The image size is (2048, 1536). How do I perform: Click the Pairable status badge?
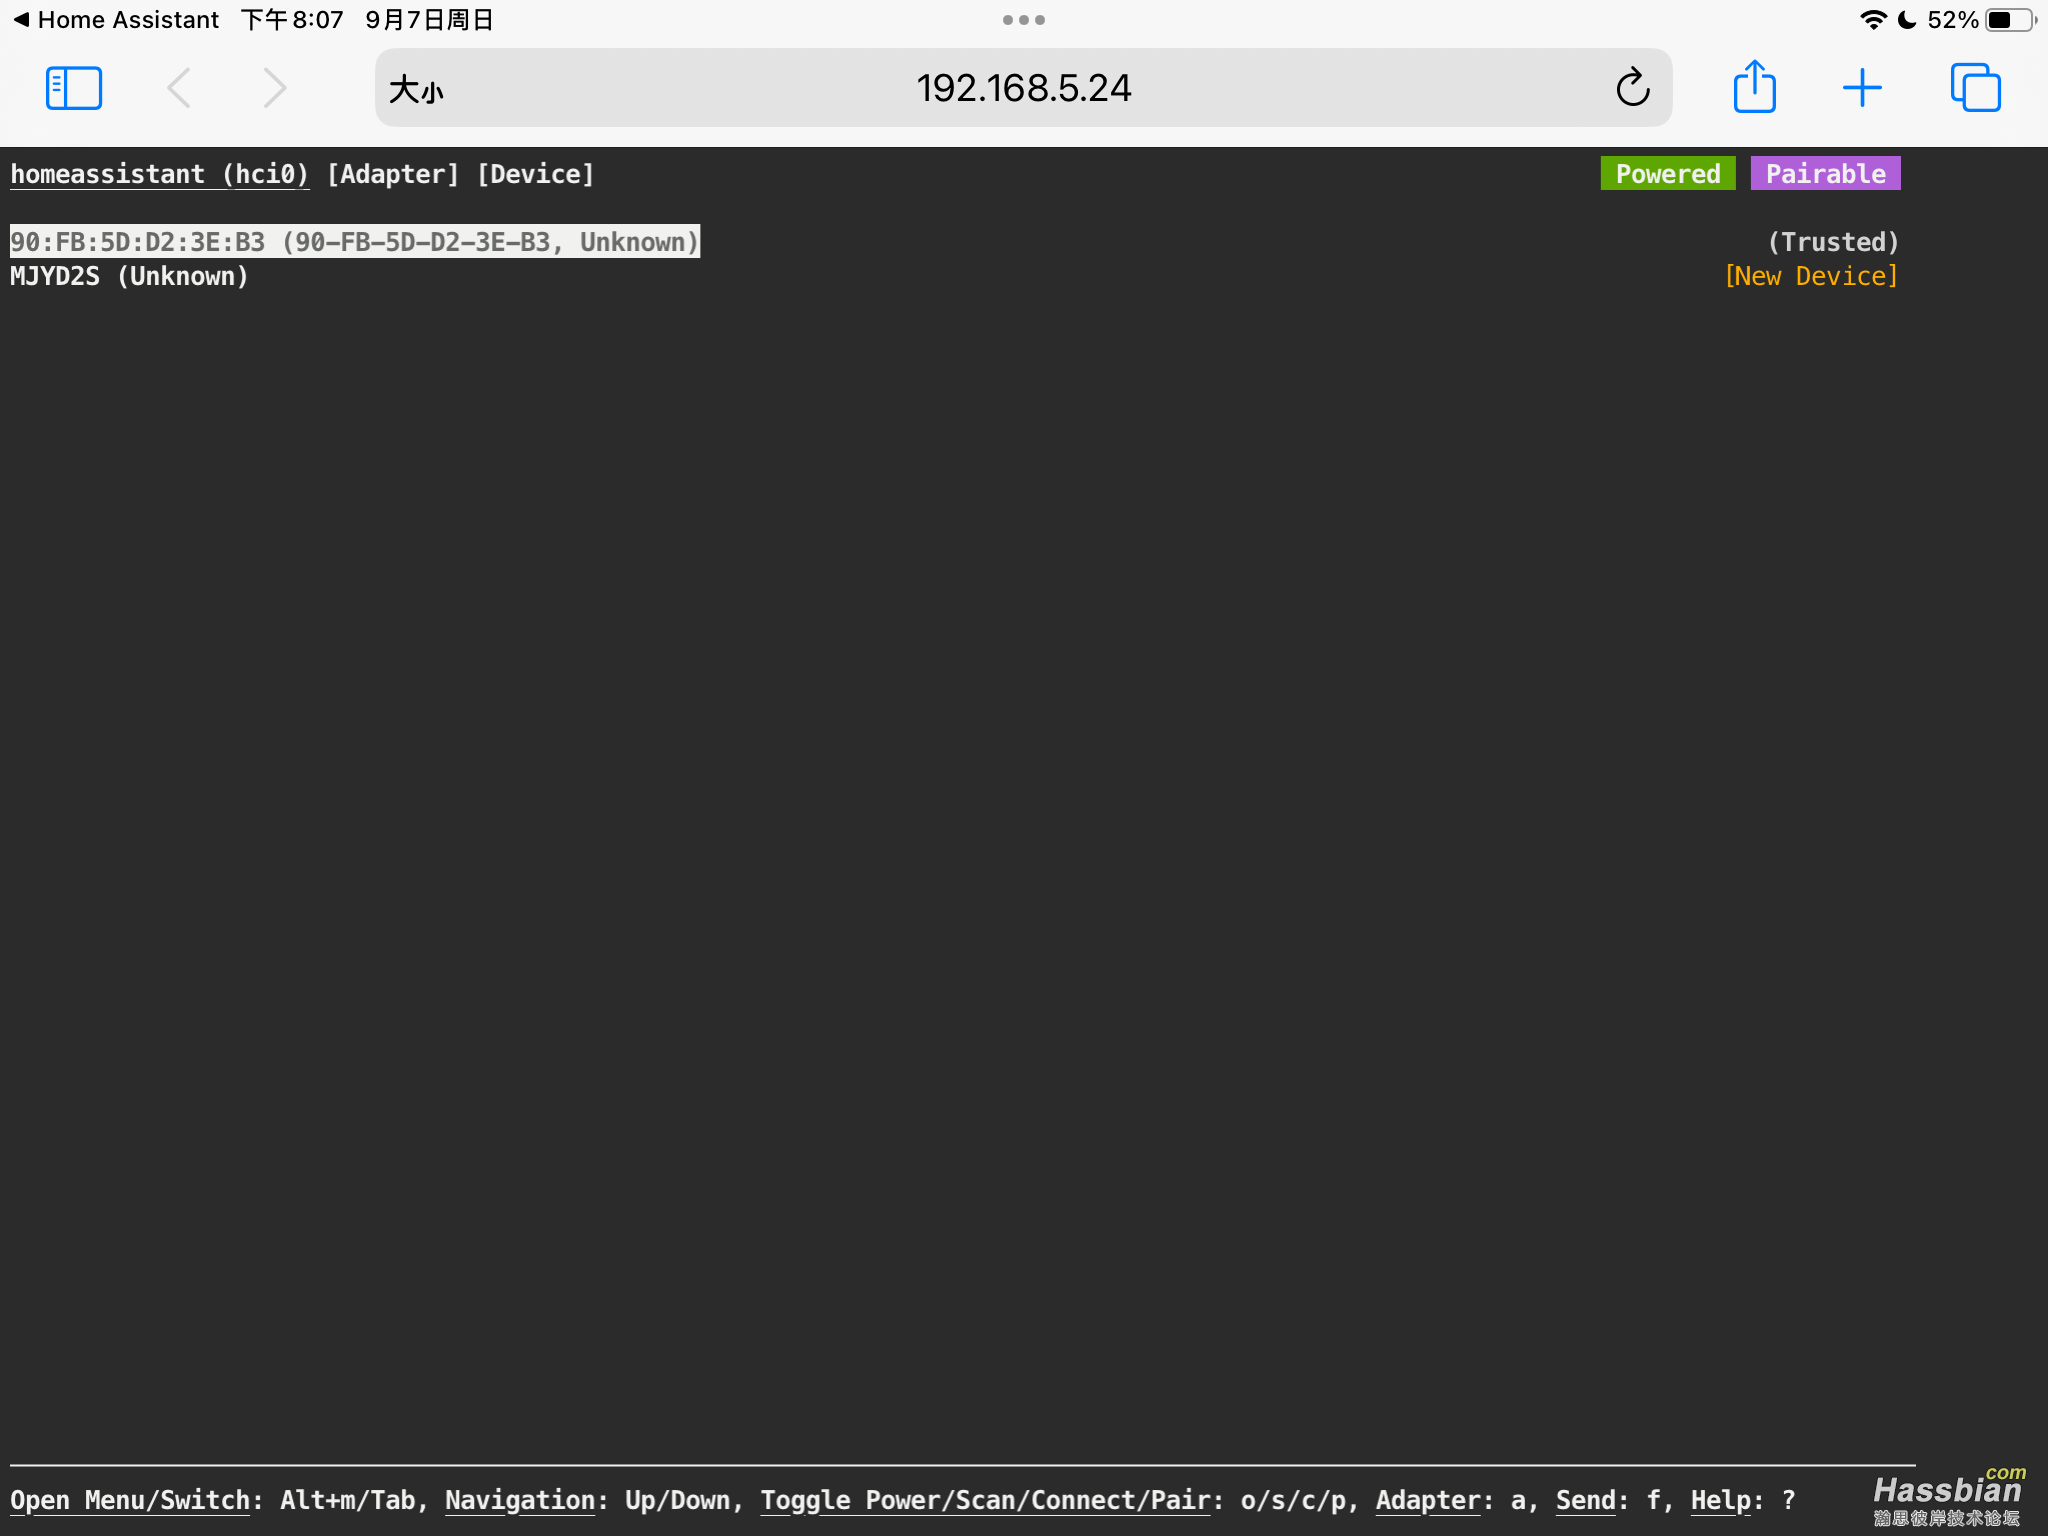click(1825, 174)
